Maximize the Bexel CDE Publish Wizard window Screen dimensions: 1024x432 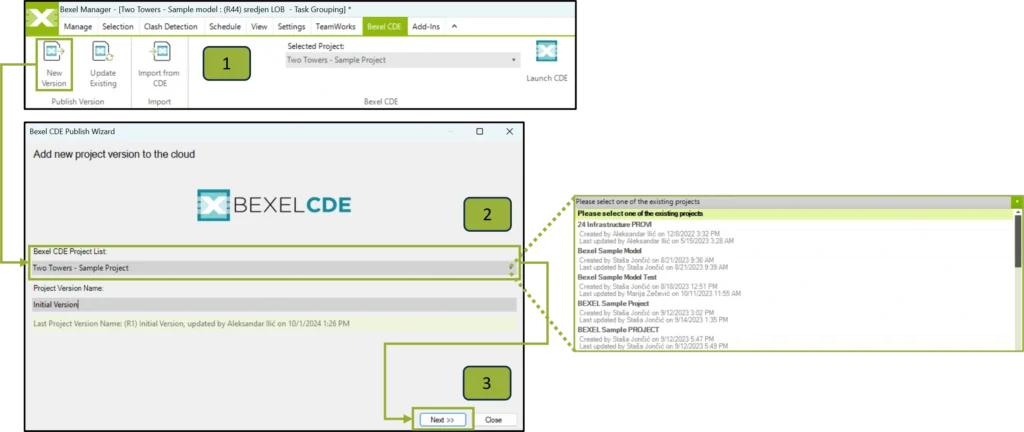479,131
